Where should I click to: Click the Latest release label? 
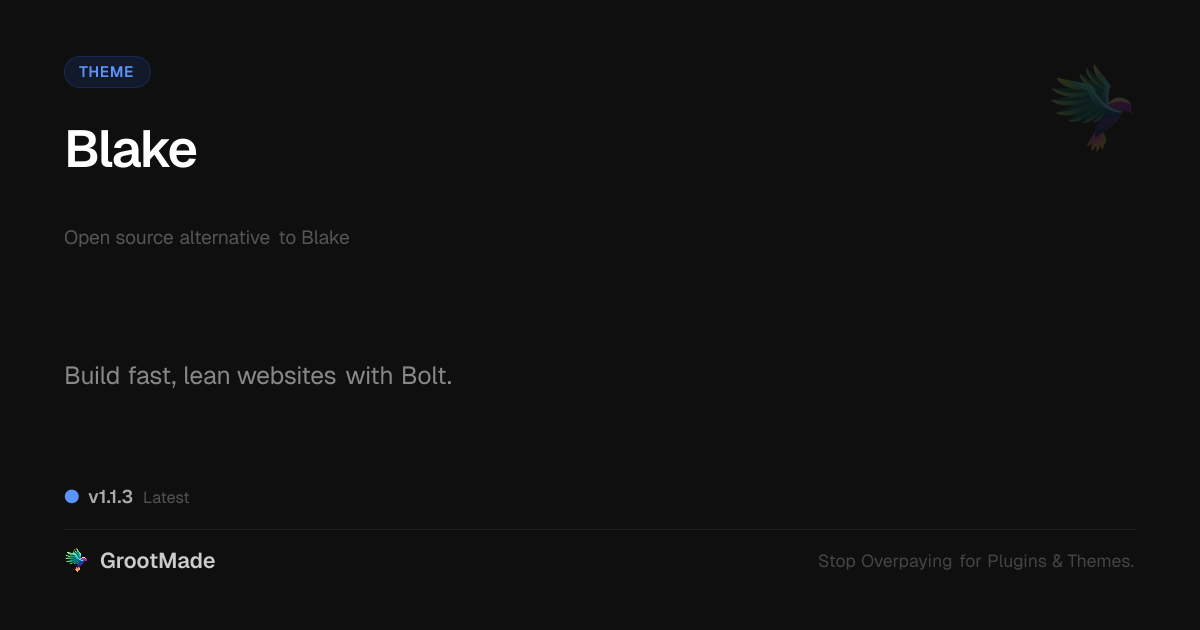pyautogui.click(x=166, y=498)
